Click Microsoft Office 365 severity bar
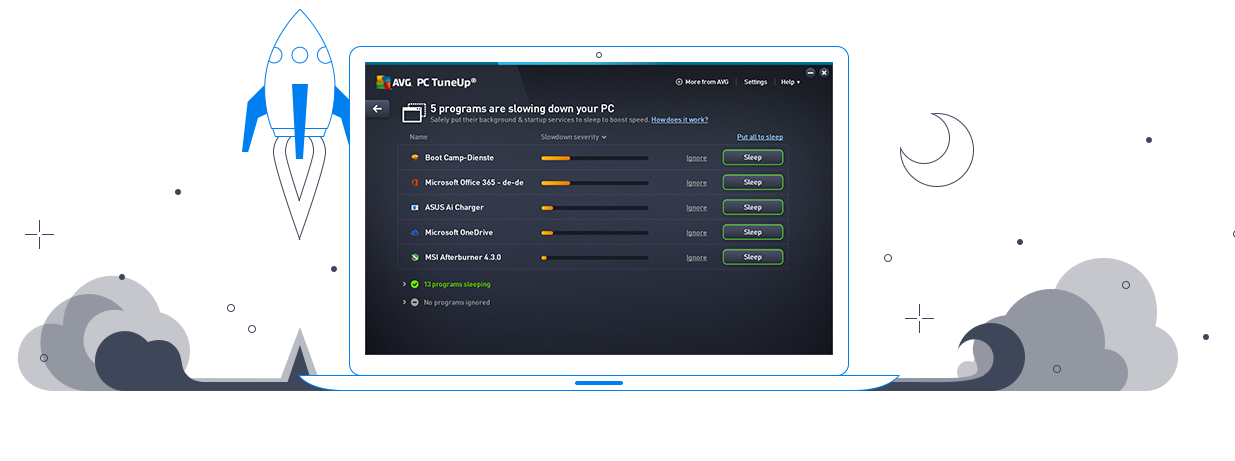 (x=595, y=183)
